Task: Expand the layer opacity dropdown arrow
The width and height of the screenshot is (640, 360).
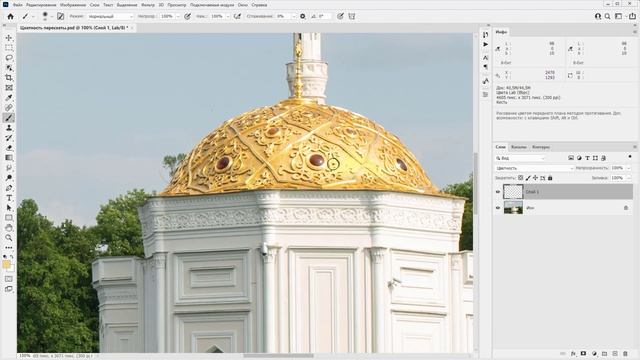Action: click(629, 168)
